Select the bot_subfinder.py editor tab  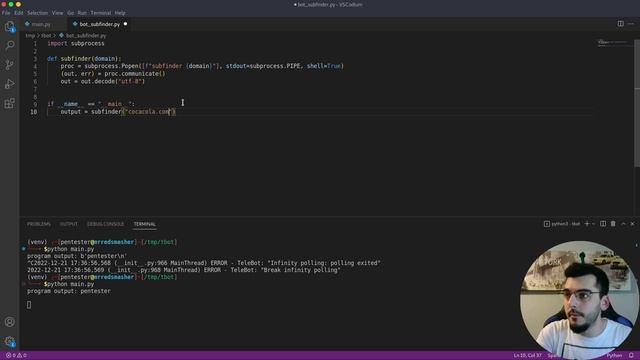[100, 24]
